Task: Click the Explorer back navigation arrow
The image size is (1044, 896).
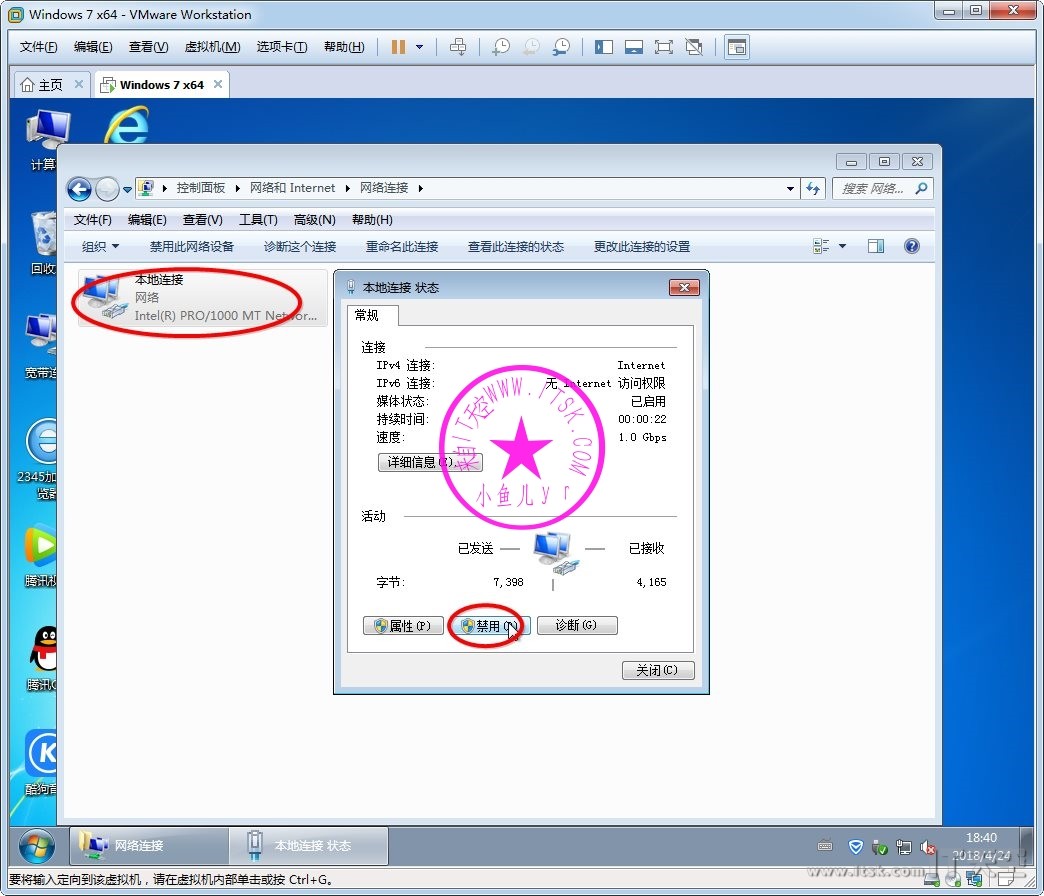Action: [x=79, y=189]
